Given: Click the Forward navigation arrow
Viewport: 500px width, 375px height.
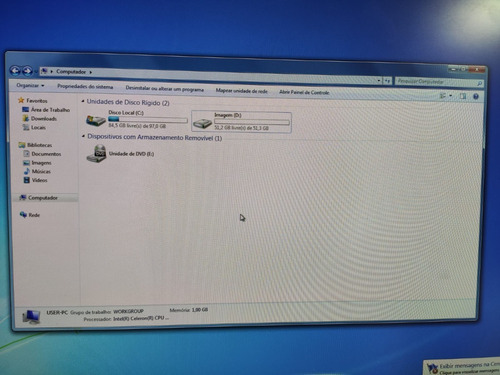Looking at the screenshot, I should [27, 71].
